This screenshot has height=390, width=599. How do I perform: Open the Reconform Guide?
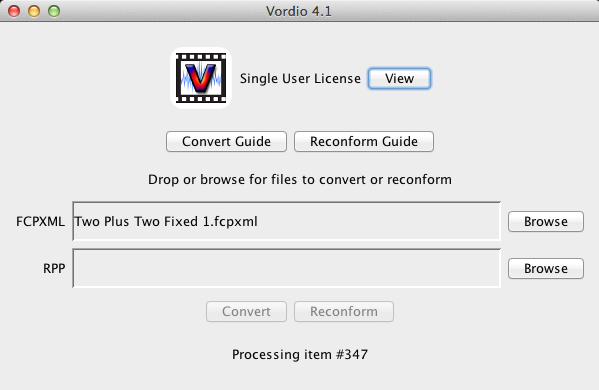click(x=364, y=141)
